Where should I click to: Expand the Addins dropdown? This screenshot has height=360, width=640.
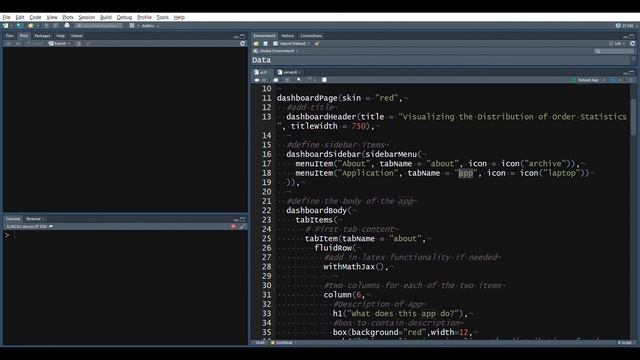click(x=150, y=26)
